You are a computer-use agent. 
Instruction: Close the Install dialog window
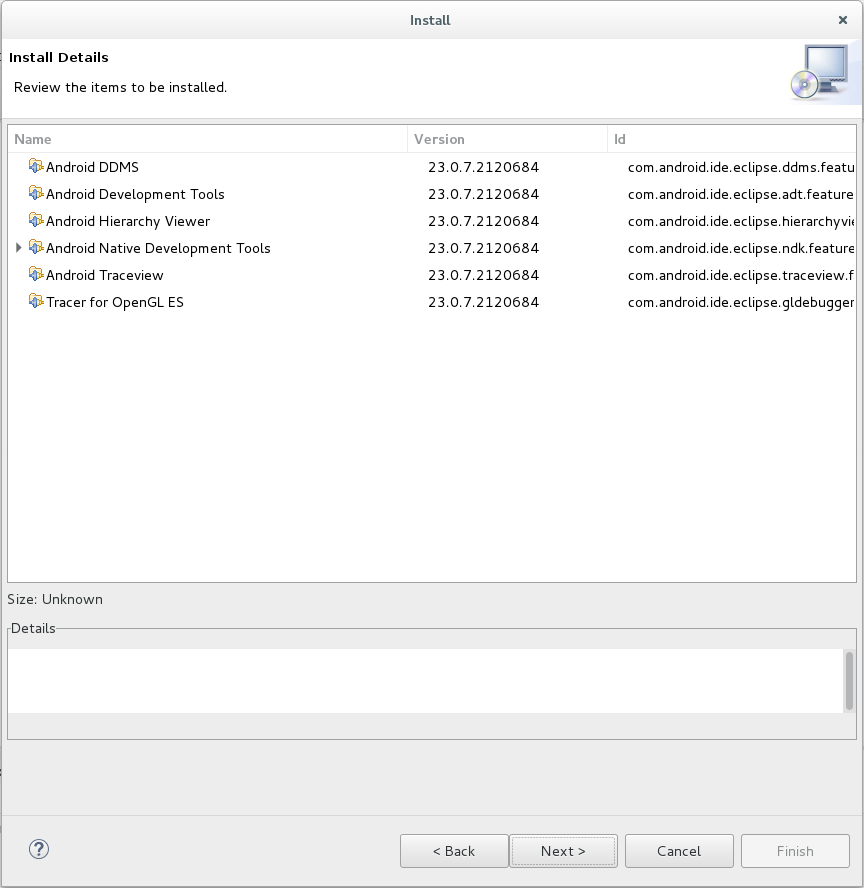[x=842, y=20]
